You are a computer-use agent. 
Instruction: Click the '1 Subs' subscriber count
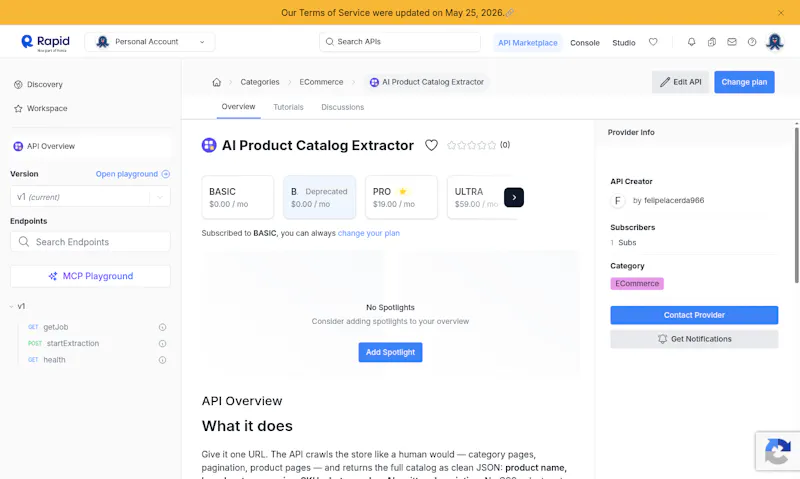coord(623,243)
